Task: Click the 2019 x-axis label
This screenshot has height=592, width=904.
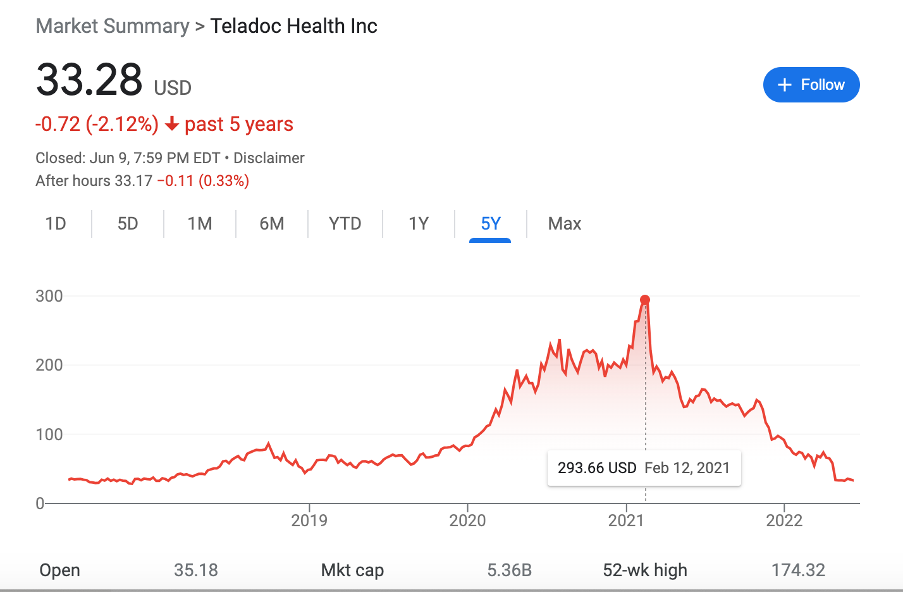Action: (309, 520)
